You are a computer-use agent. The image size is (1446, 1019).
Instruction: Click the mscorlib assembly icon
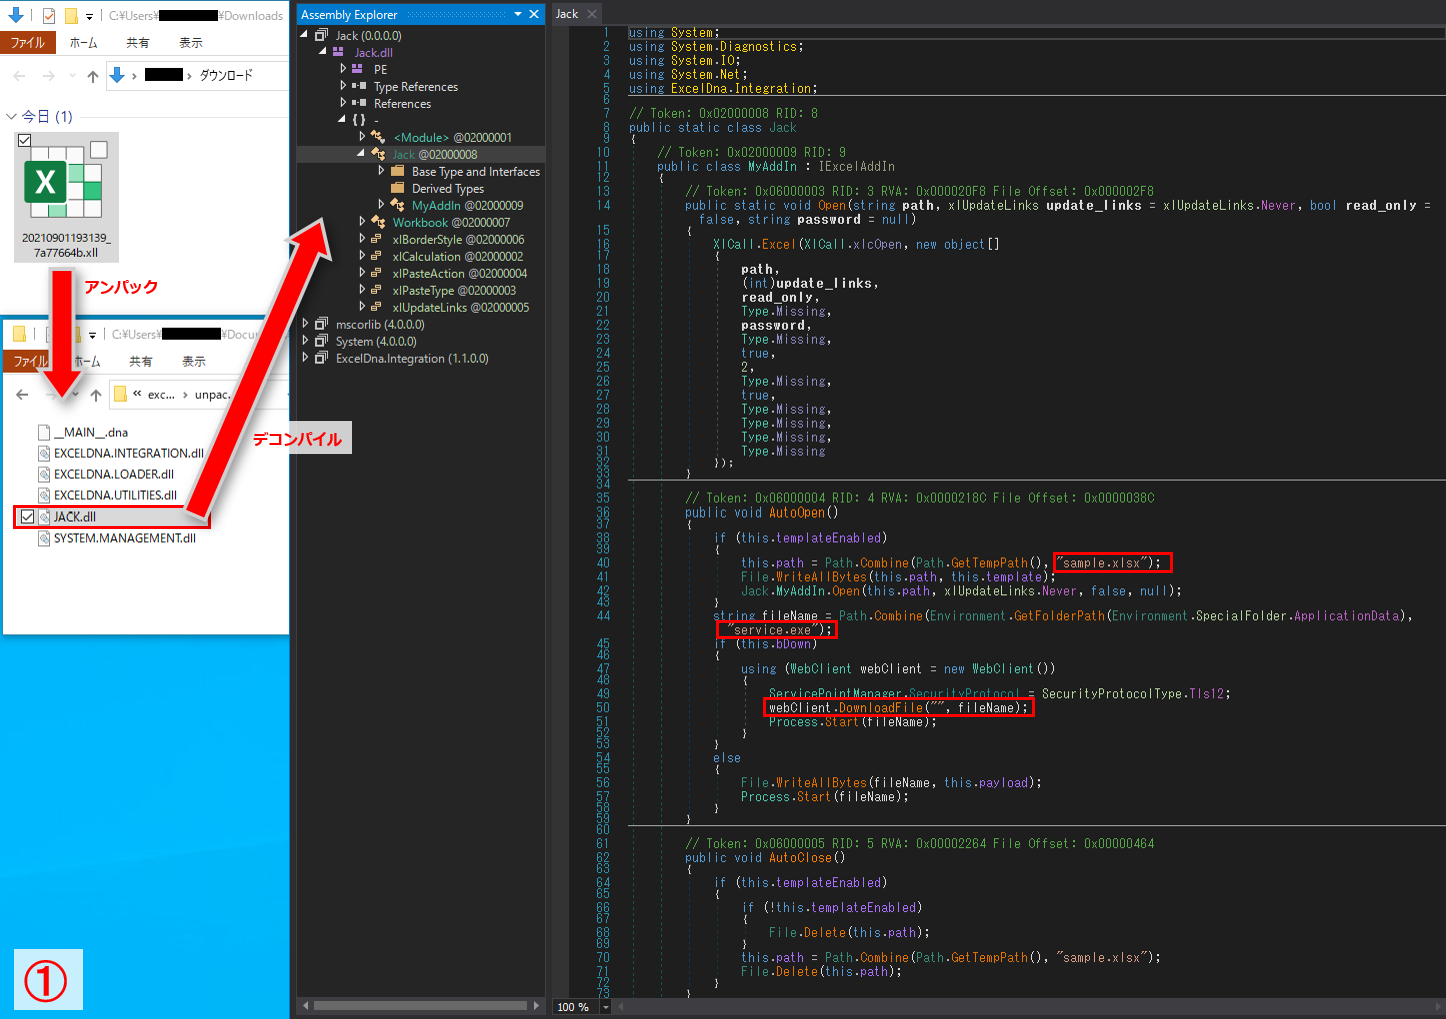(x=321, y=324)
